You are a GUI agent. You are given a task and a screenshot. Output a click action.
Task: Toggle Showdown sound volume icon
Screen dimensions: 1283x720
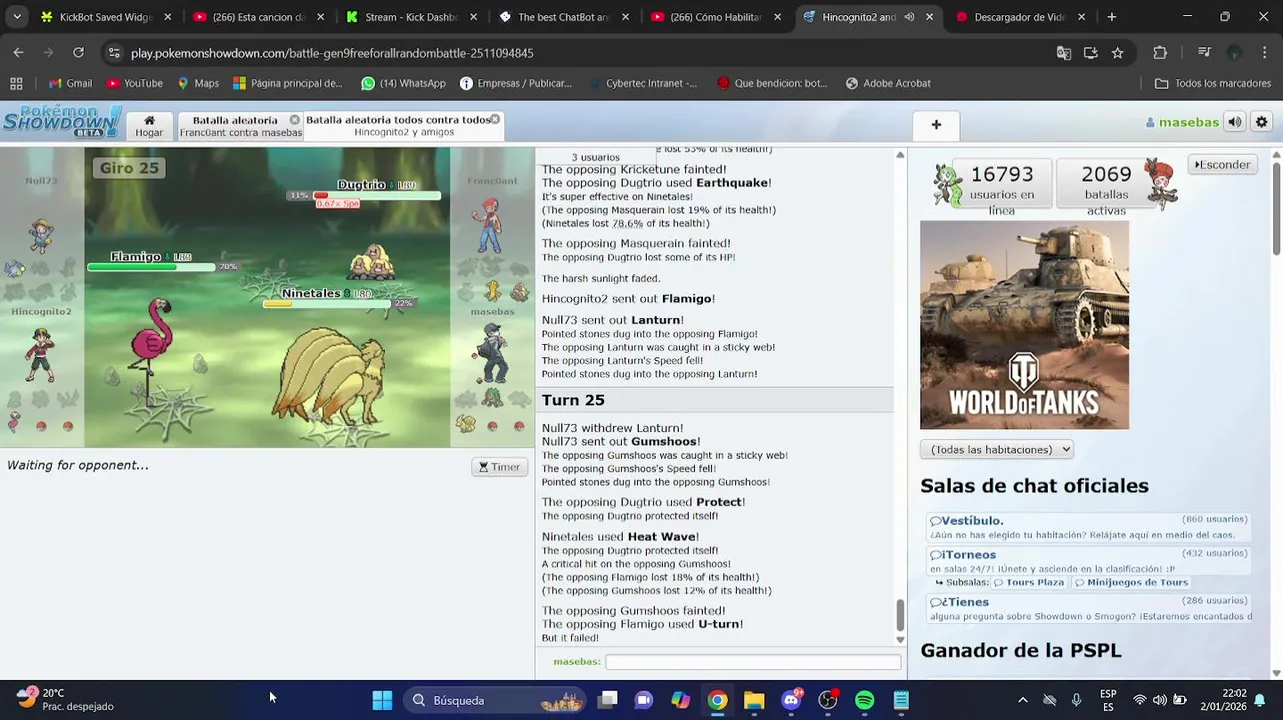coord(1235,122)
